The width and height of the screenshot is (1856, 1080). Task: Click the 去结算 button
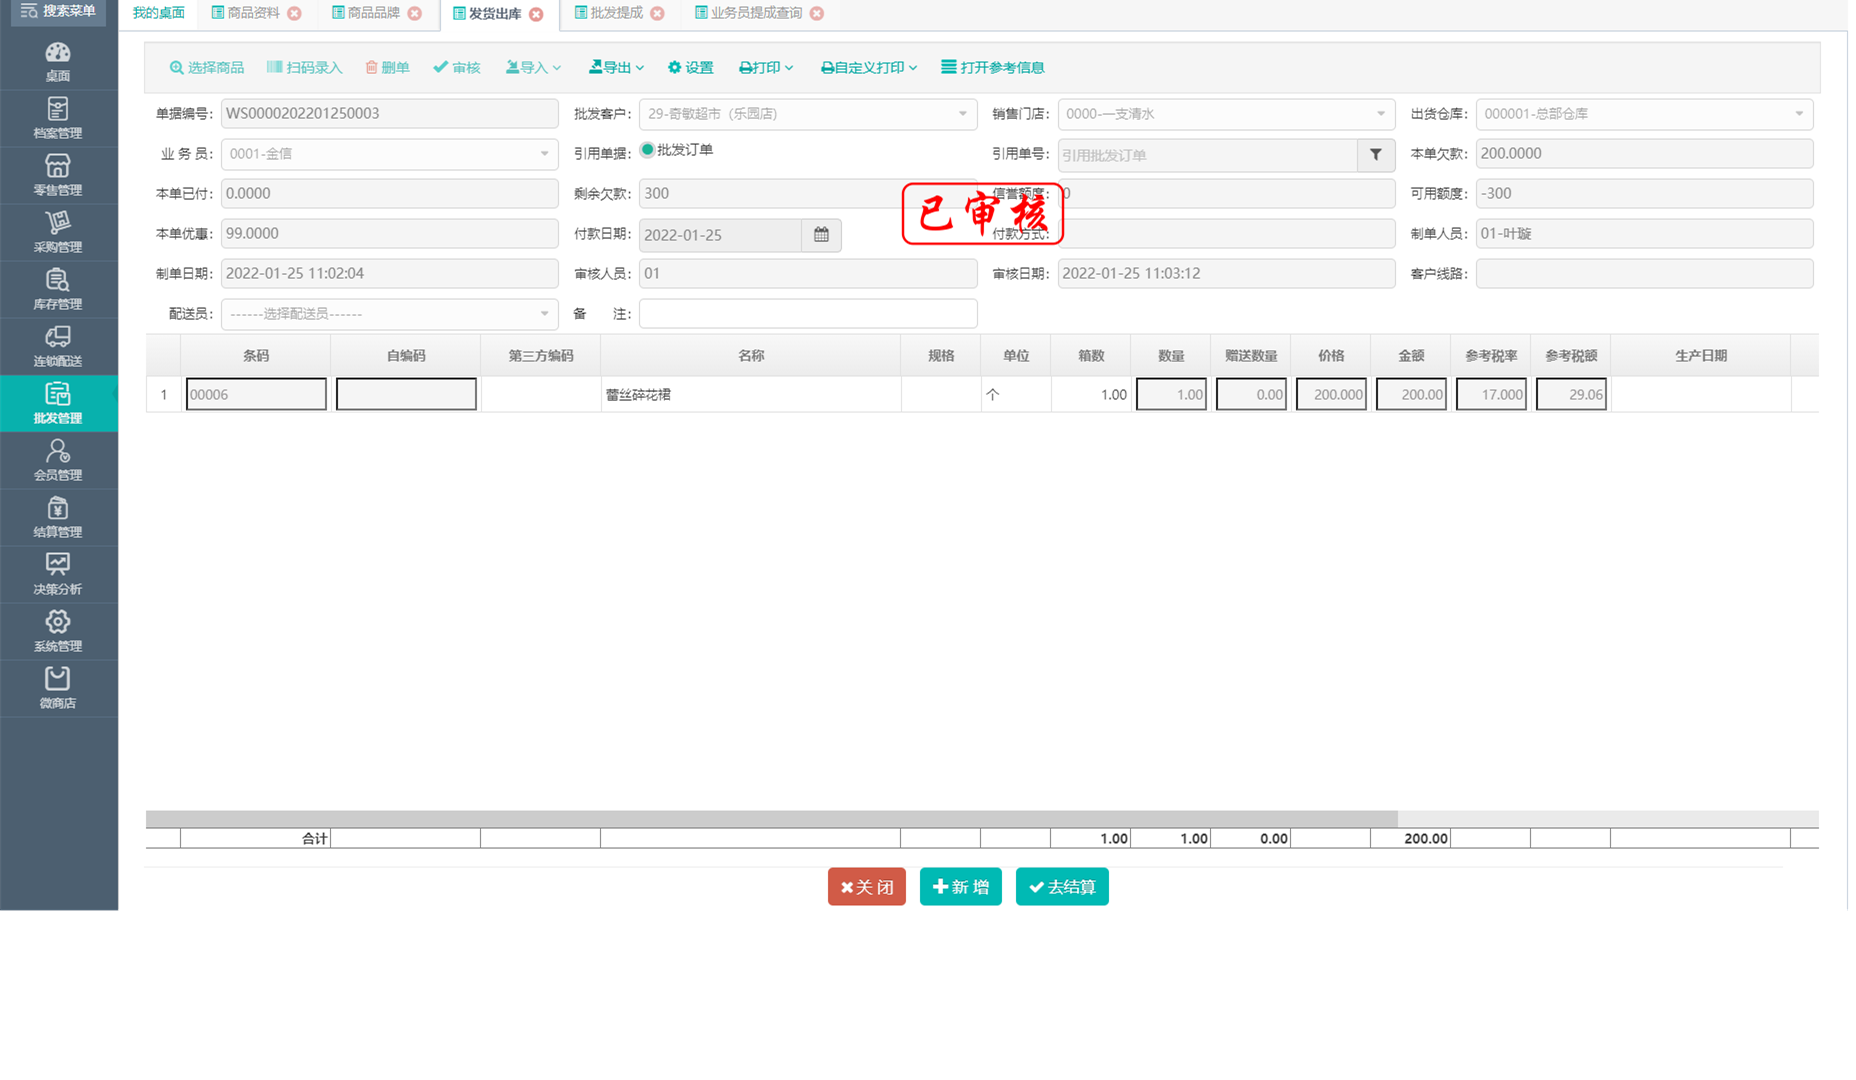pos(1062,887)
